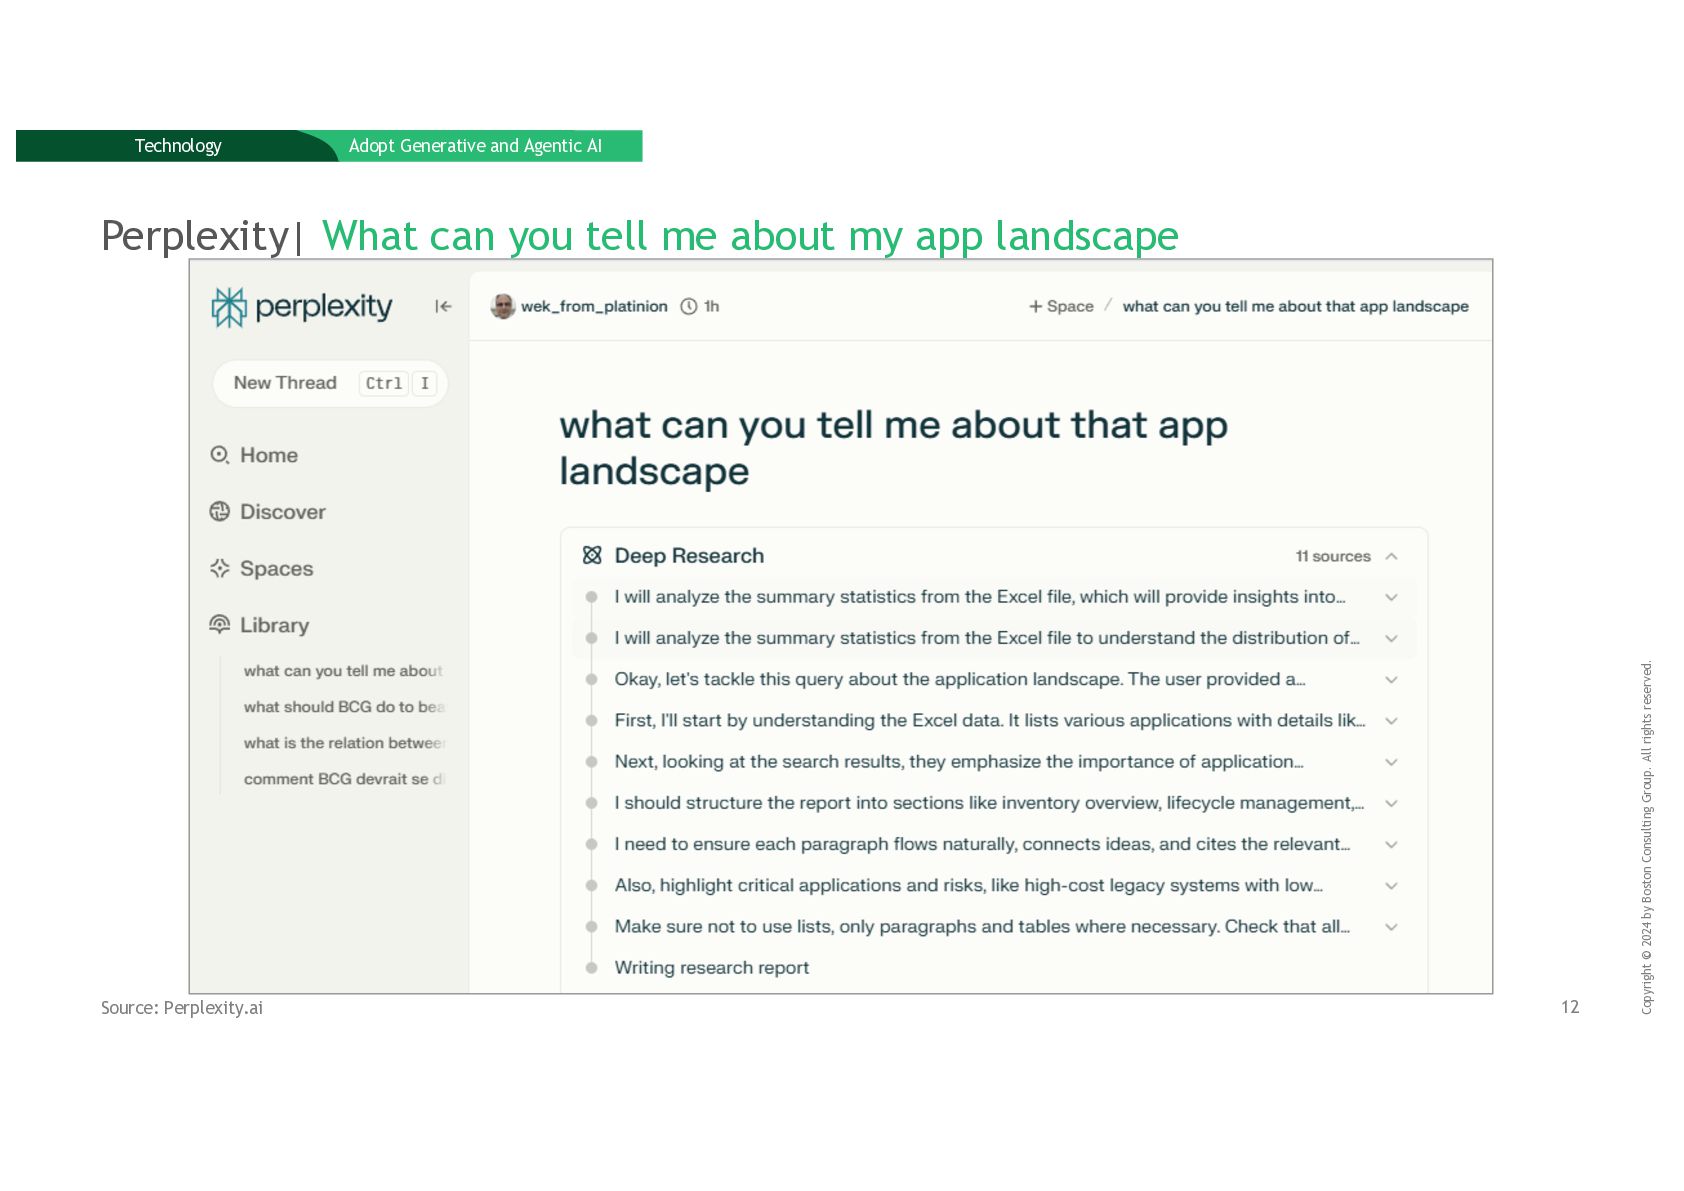Click the wek_from_platinion username

click(x=594, y=306)
